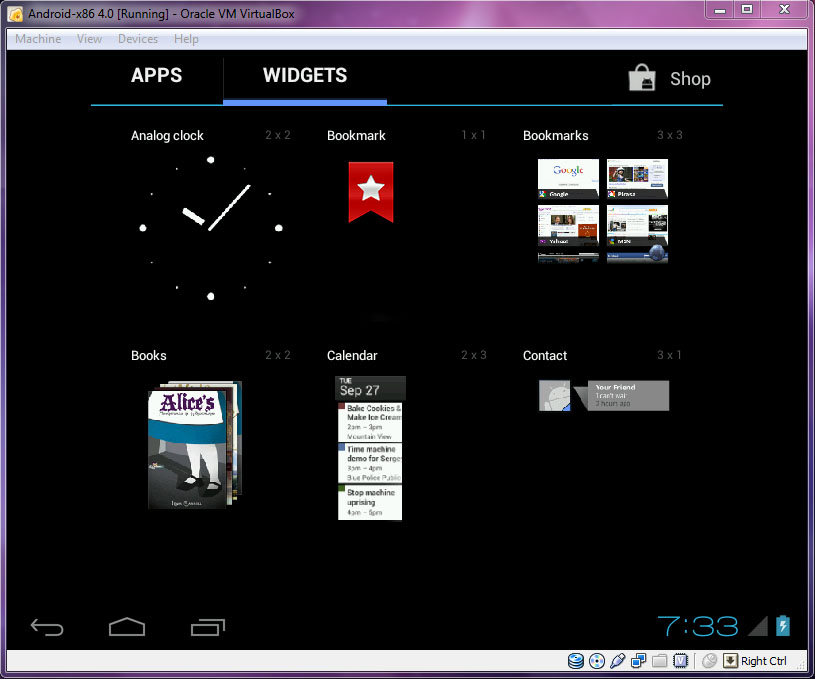The image size is (815, 679).
Task: Select the Calendar widget preview thumbnail
Action: (369, 447)
